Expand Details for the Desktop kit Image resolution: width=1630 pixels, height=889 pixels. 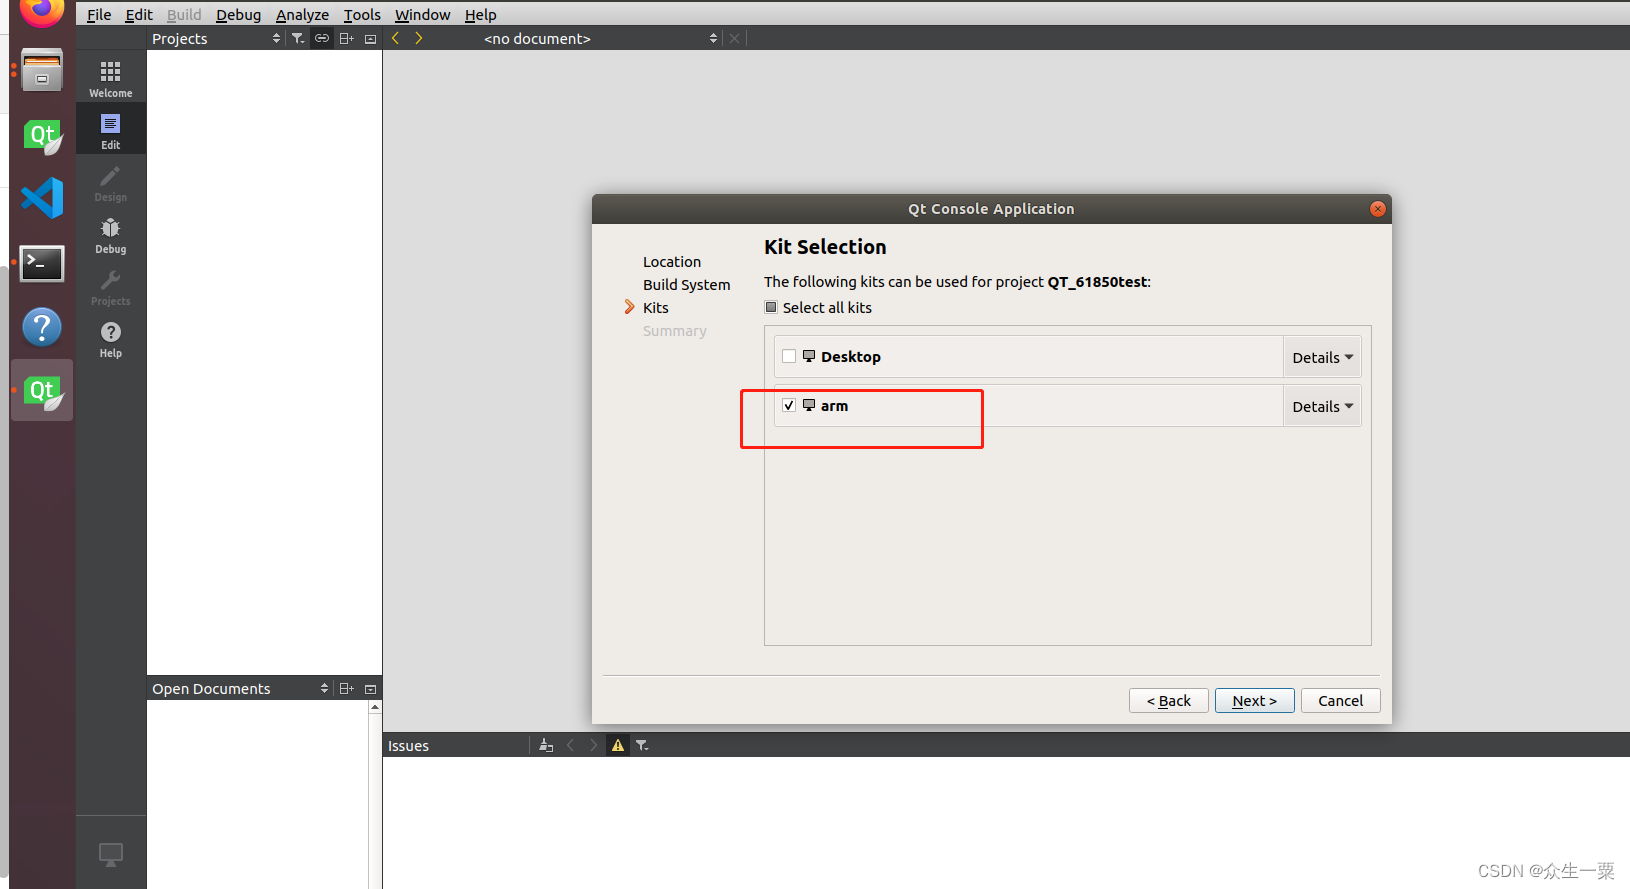1322,357
